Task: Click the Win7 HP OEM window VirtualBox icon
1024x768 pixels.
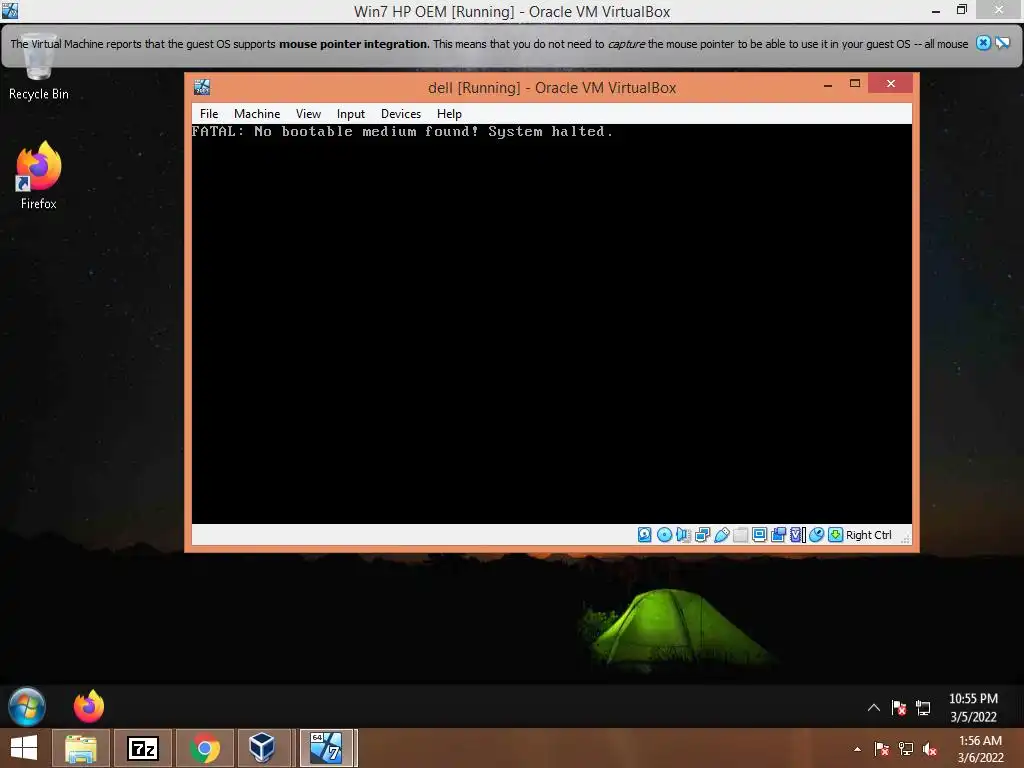Action: pyautogui.click(x=10, y=10)
